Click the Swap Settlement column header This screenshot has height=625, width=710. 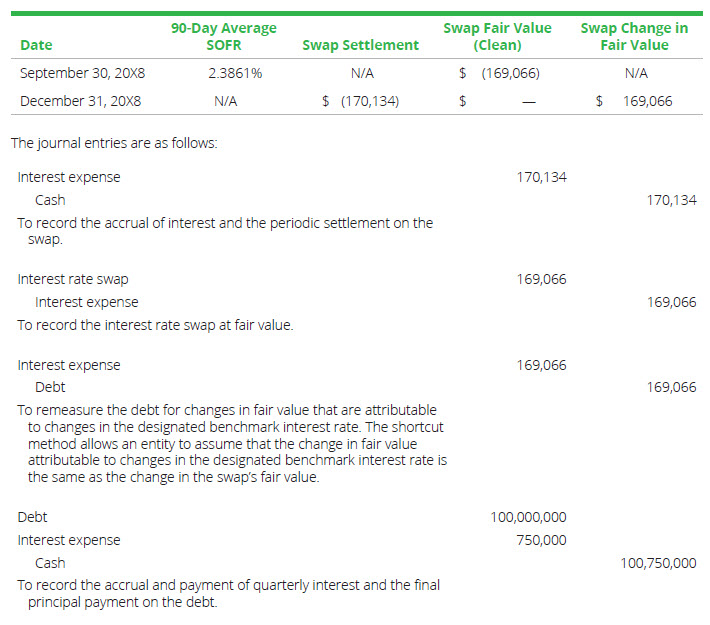pyautogui.click(x=360, y=45)
